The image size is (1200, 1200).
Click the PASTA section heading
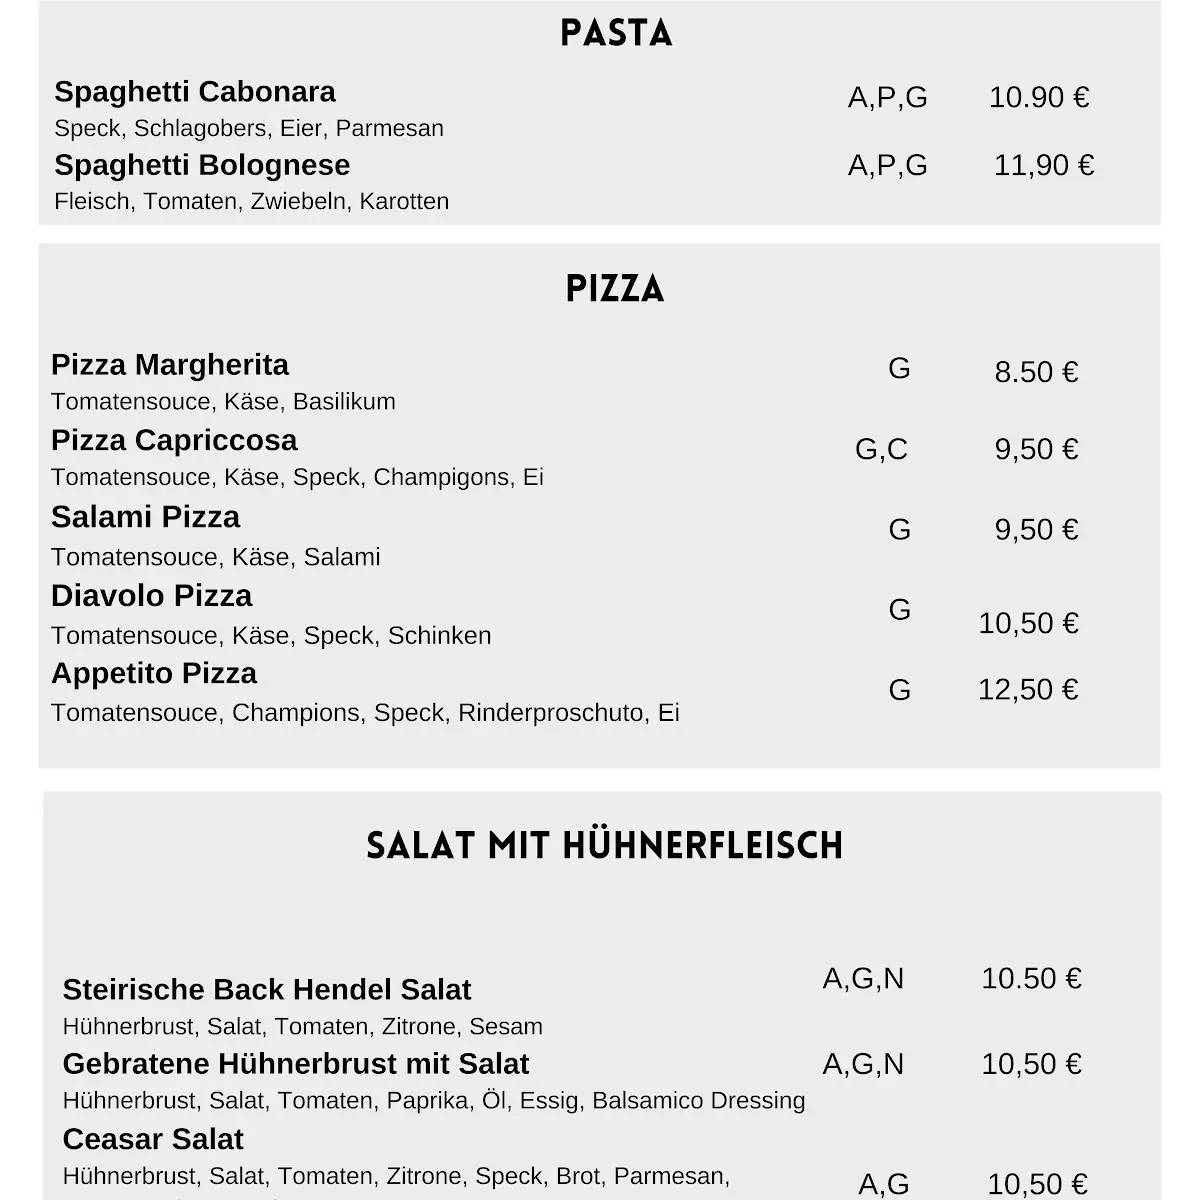[616, 33]
